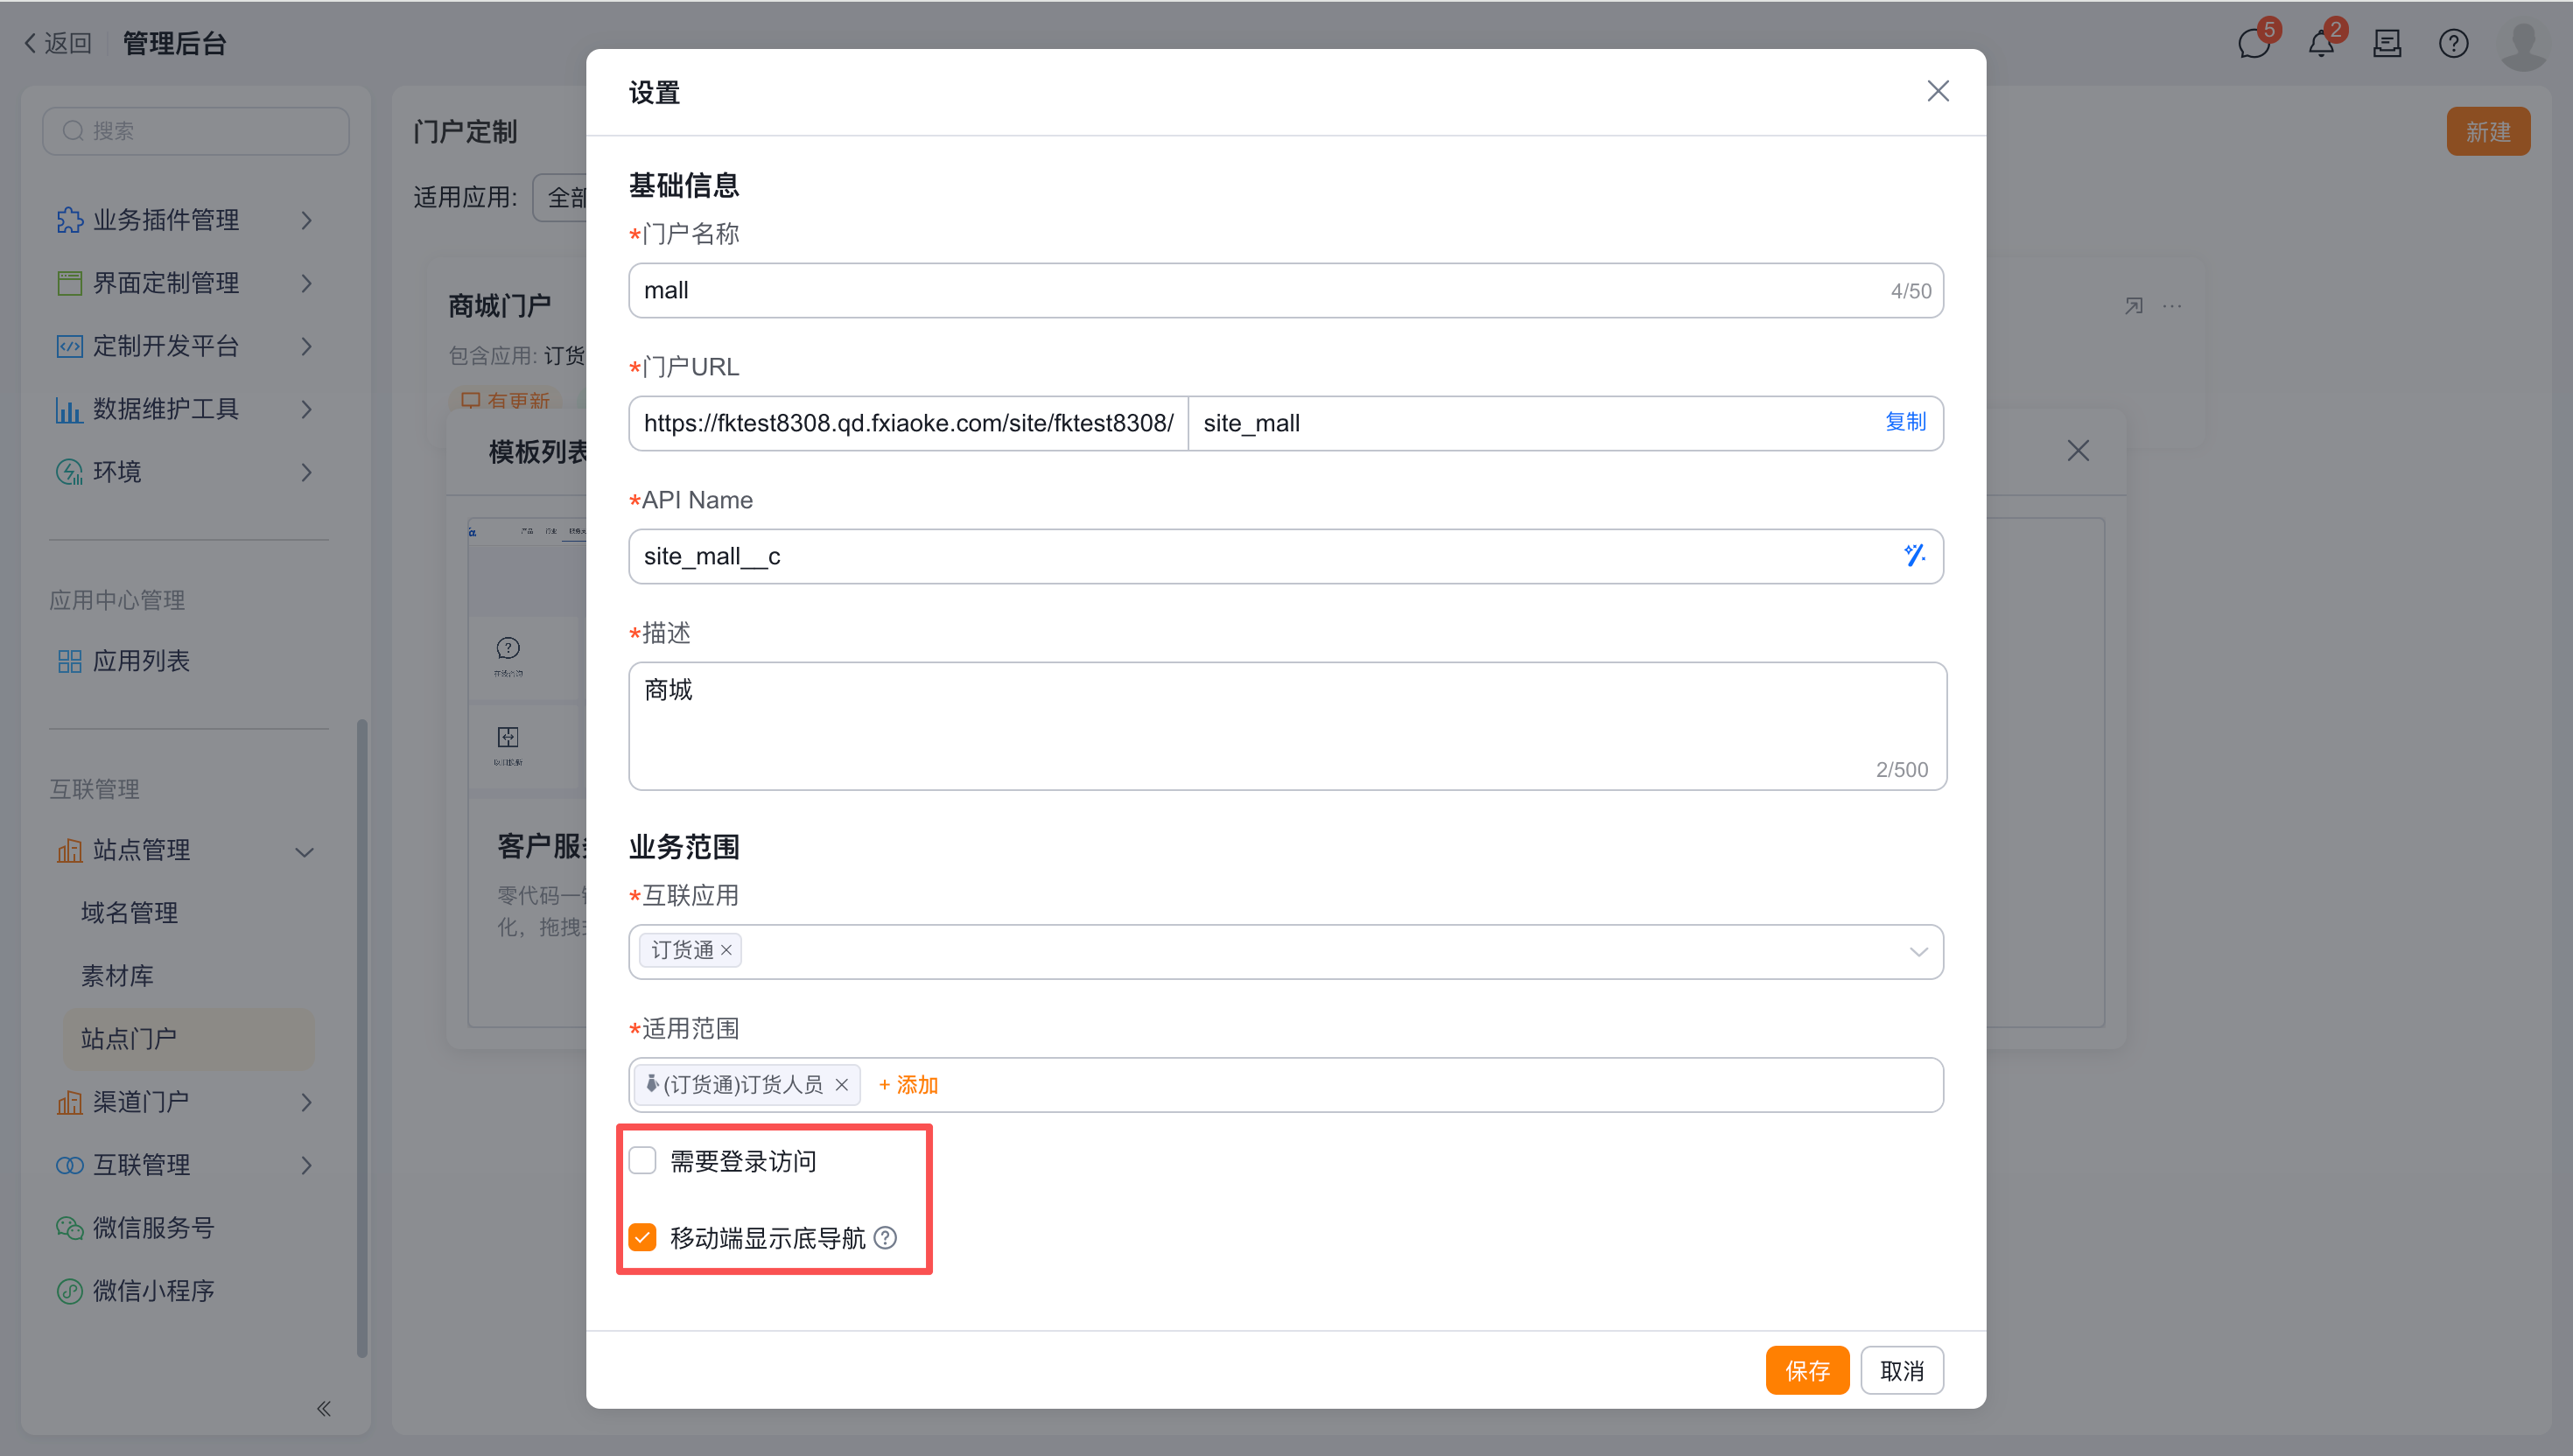This screenshot has width=2573, height=1456.
Task: Remove the (订货通)订货人员 tag
Action: [842, 1085]
